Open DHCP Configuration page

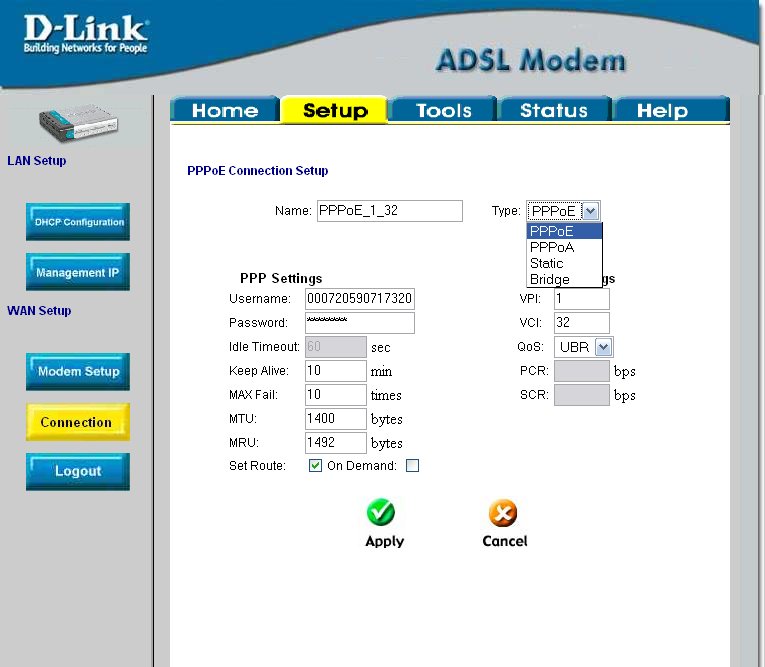[78, 222]
